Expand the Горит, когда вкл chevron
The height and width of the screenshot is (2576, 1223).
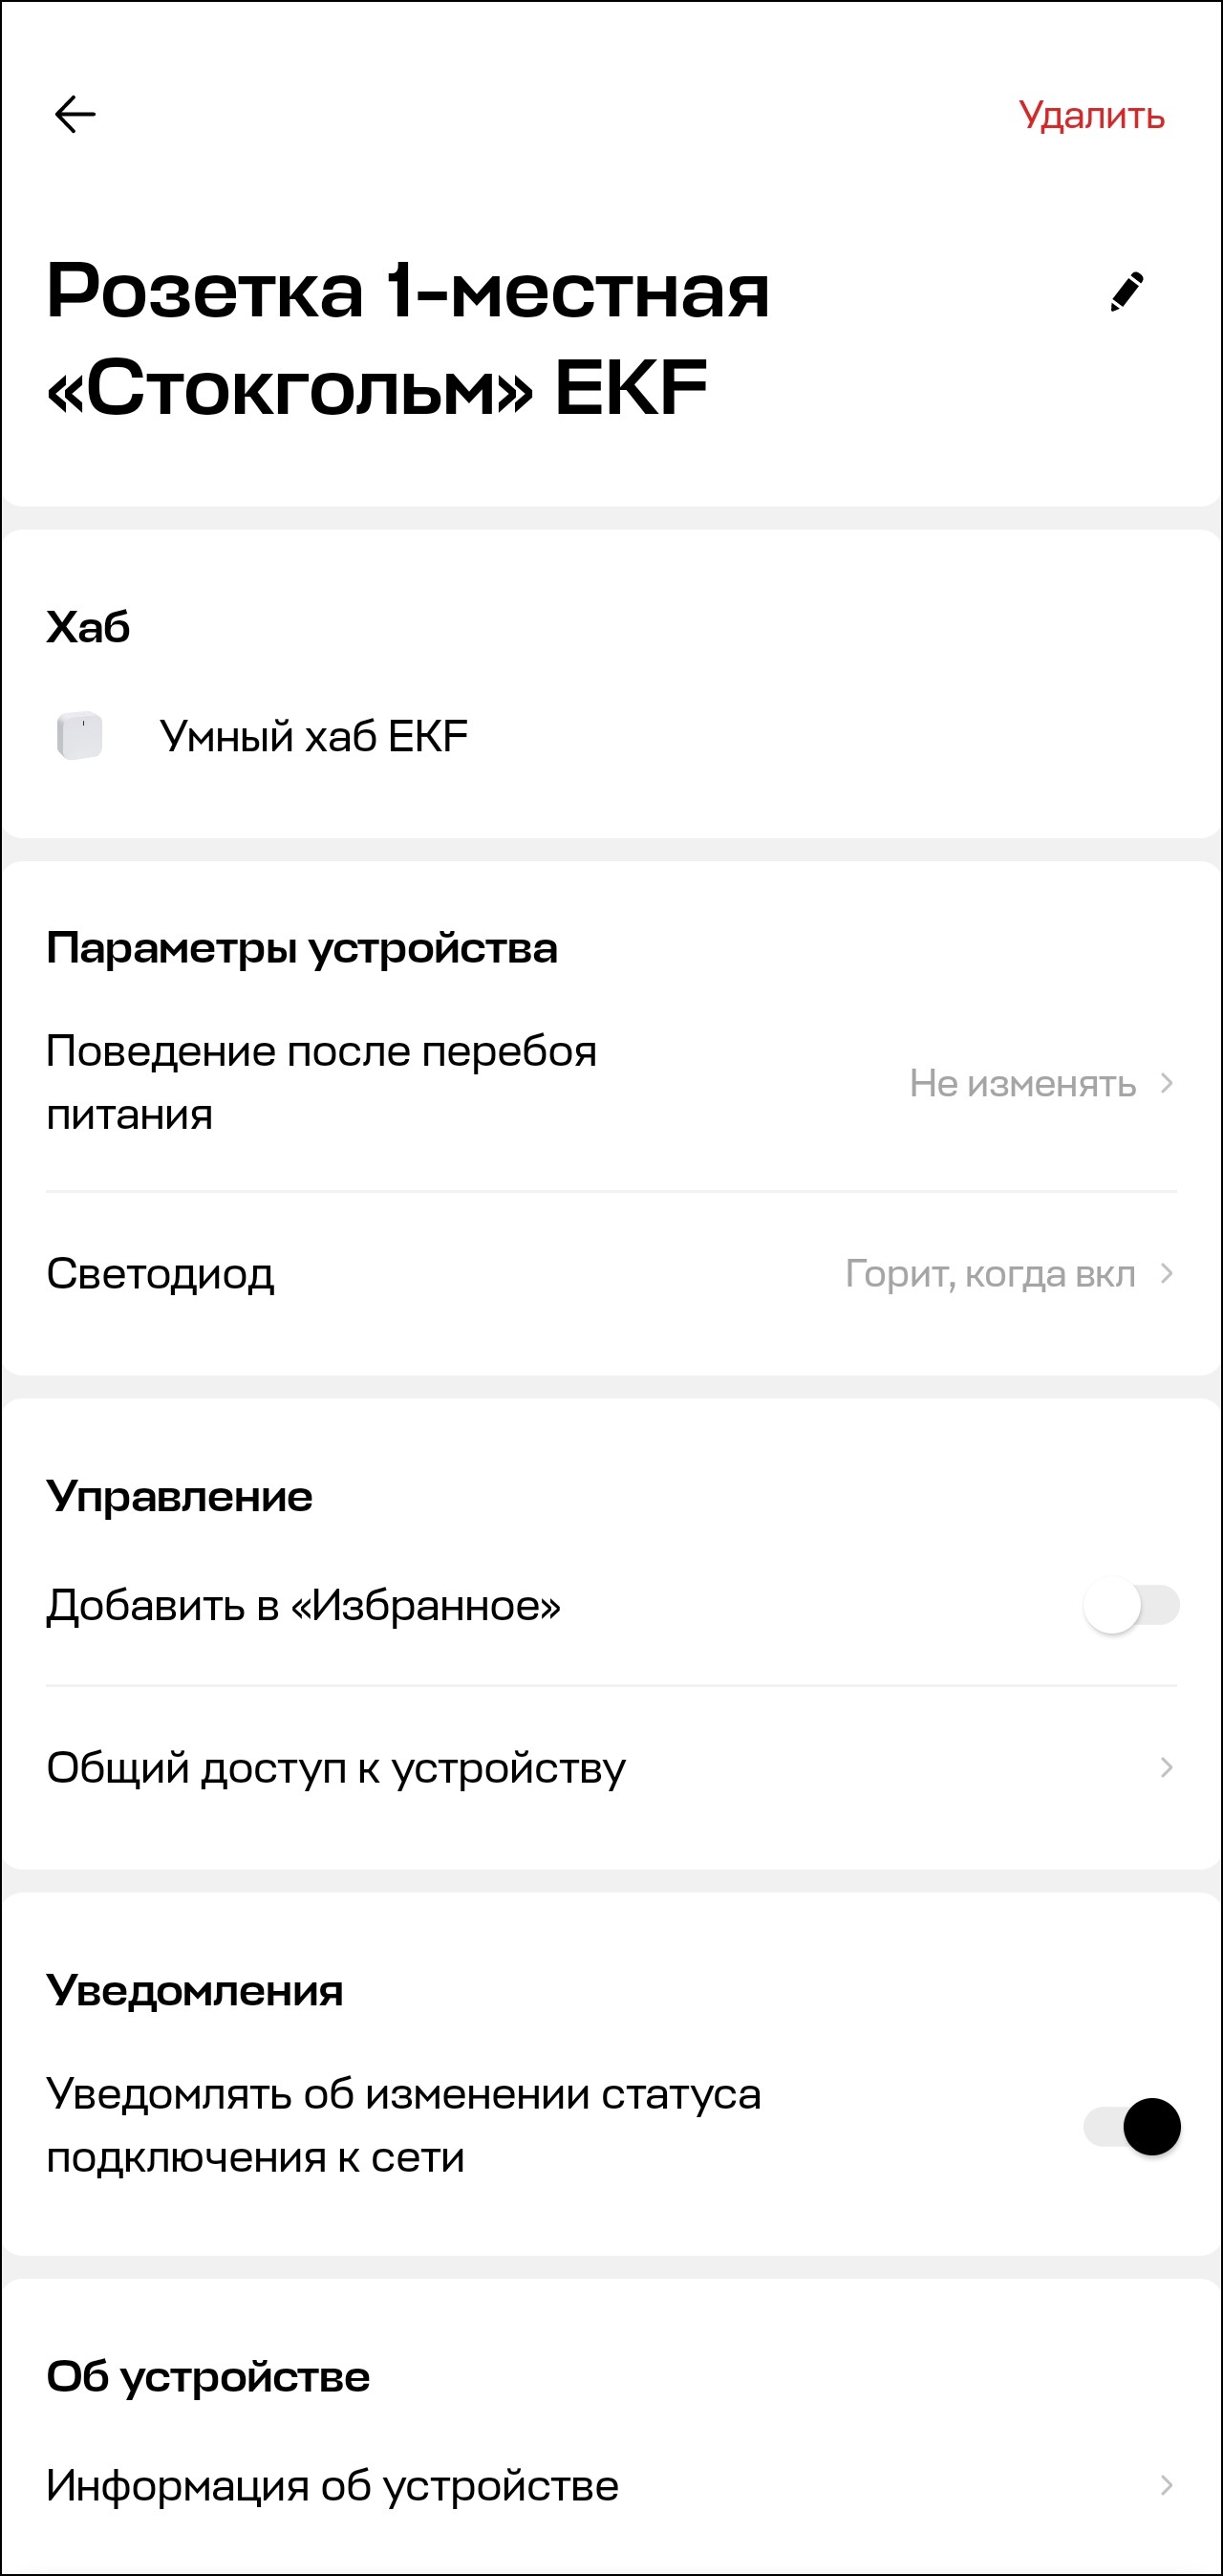1166,1274
